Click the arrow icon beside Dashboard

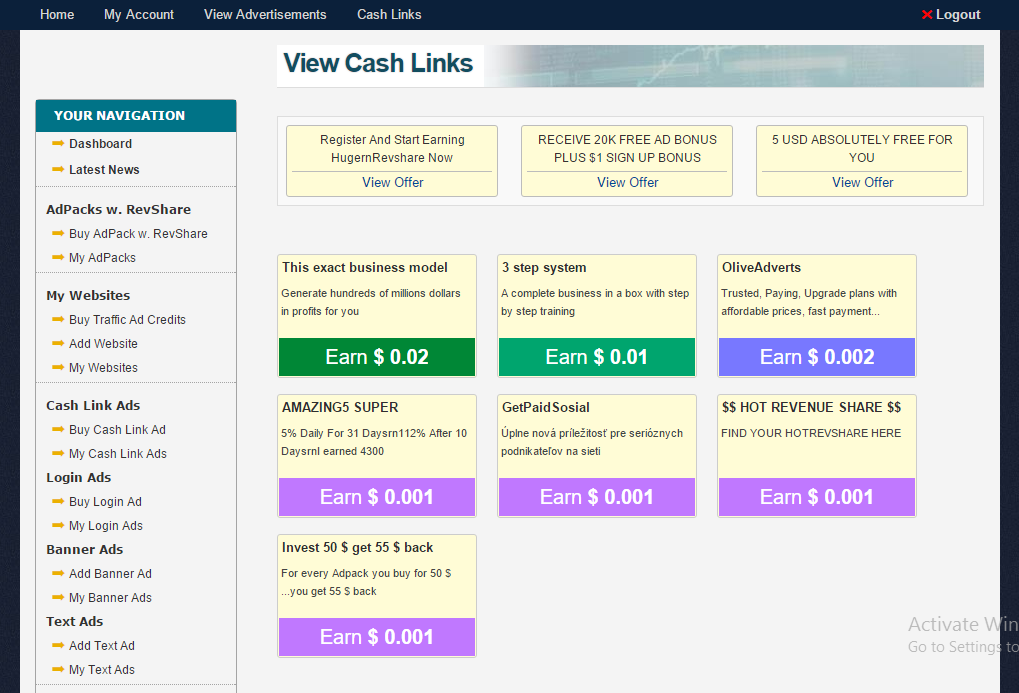[x=58, y=143]
